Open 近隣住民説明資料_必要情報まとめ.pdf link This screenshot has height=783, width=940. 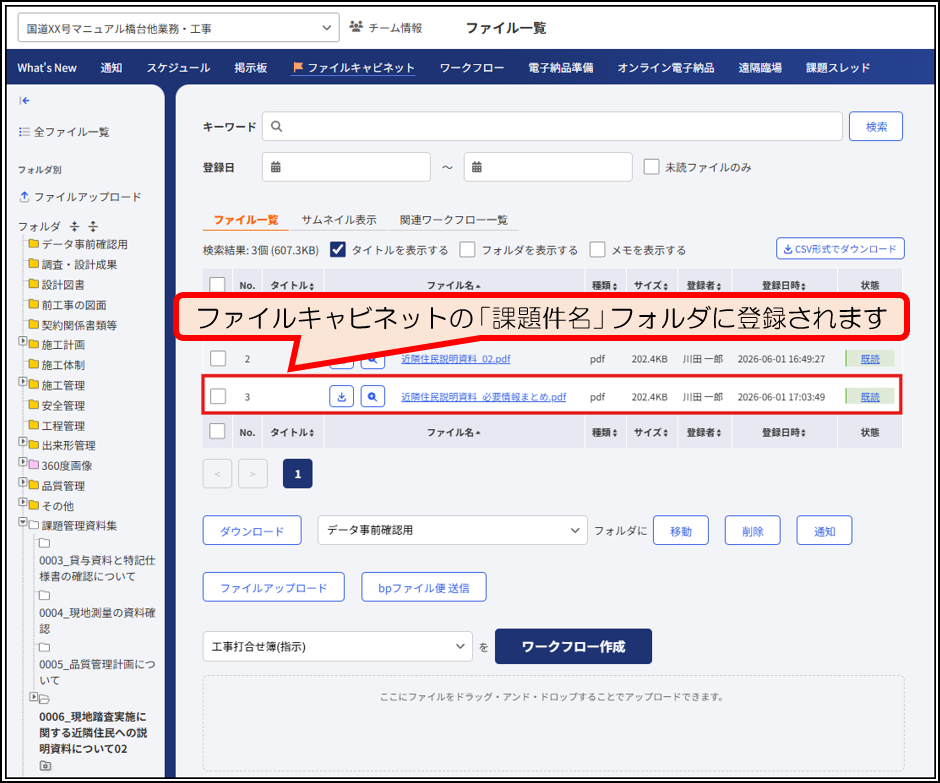(483, 397)
